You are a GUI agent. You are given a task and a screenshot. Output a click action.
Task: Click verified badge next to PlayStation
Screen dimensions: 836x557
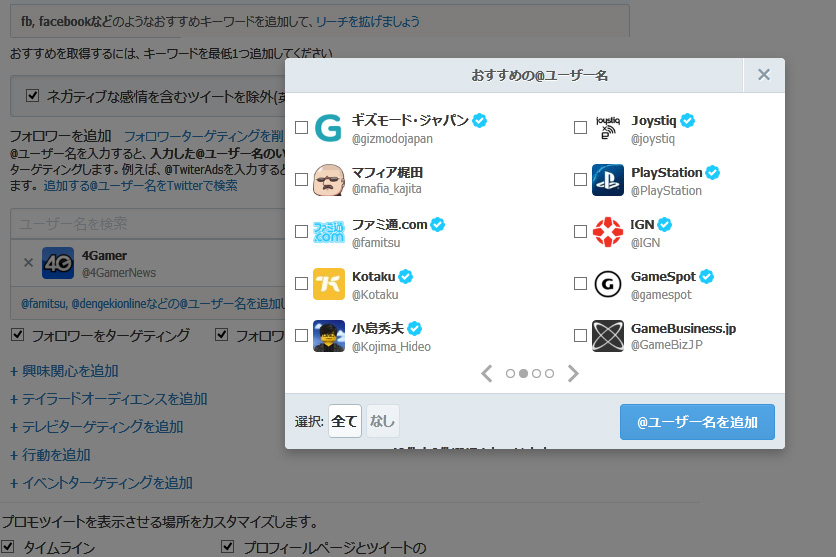[x=713, y=172]
